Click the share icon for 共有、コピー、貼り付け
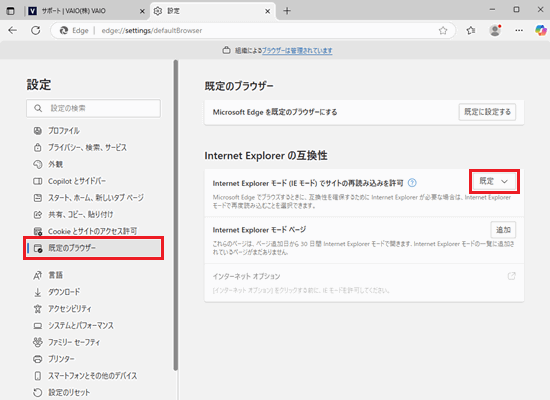The width and height of the screenshot is (550, 400). [x=38, y=214]
